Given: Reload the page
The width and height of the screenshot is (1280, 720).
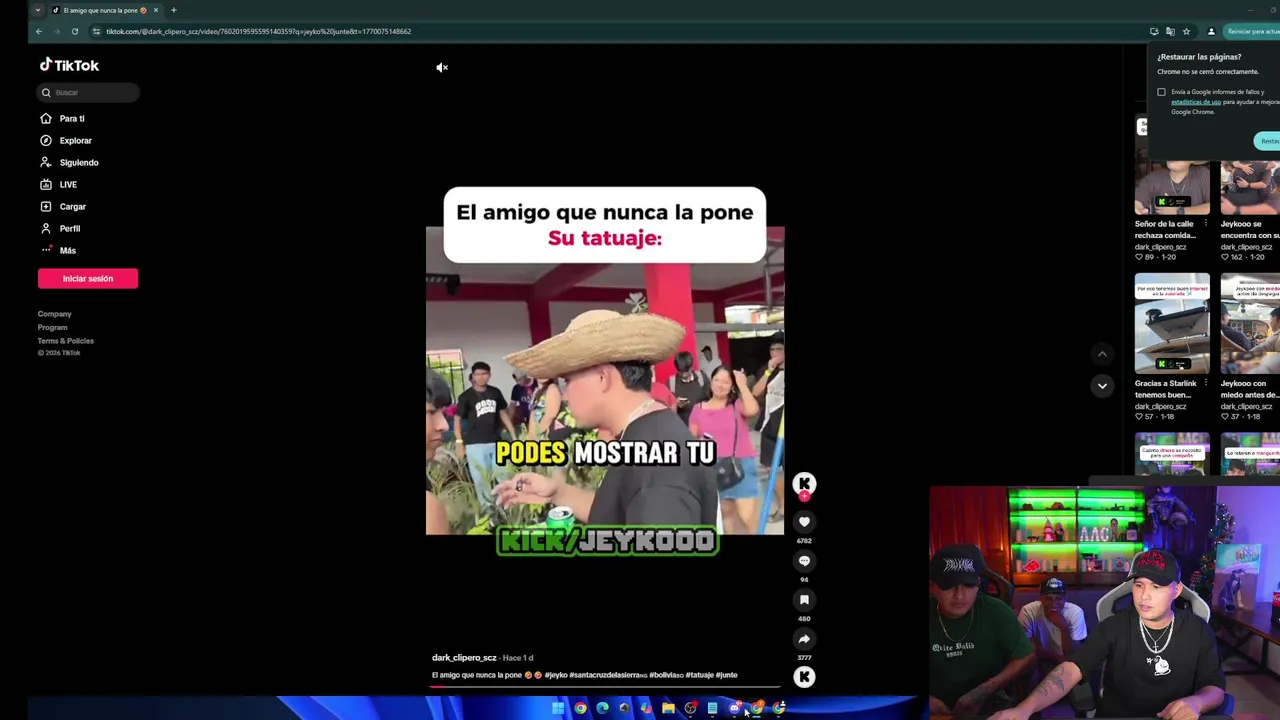Looking at the screenshot, I should coord(74,31).
